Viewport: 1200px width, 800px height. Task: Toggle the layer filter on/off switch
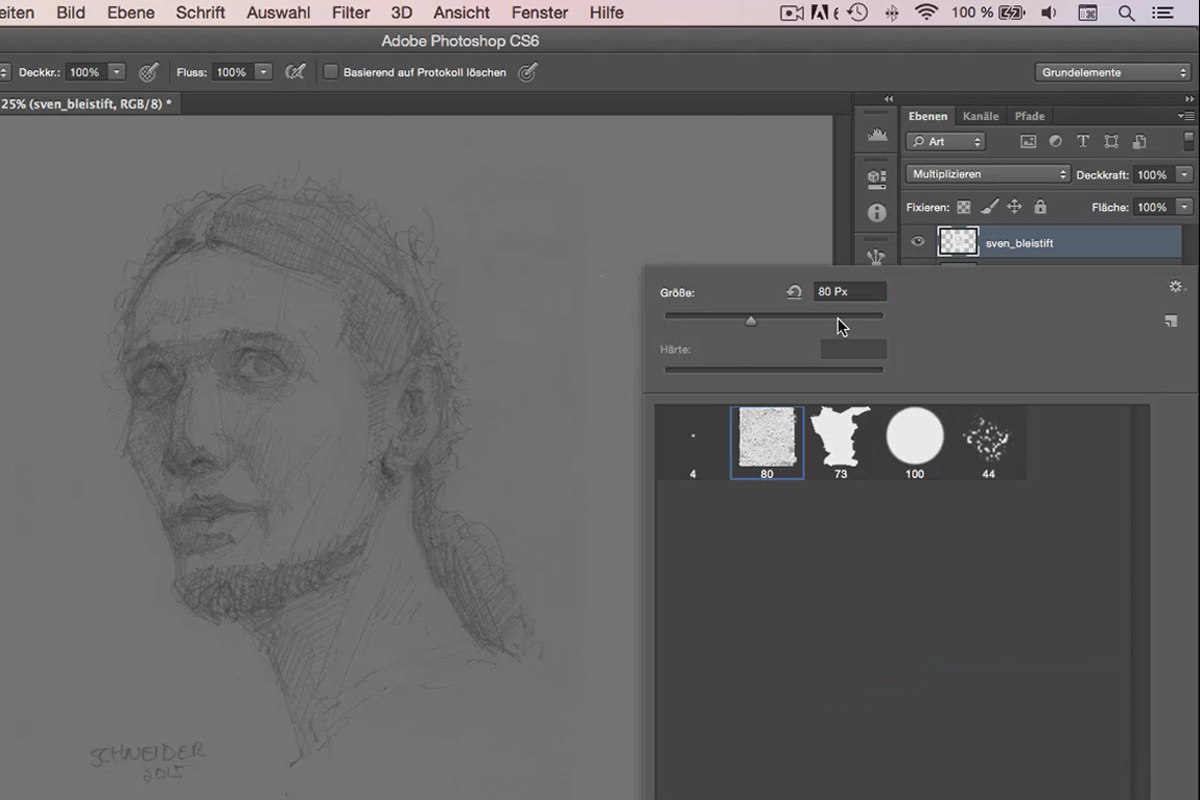point(1188,141)
